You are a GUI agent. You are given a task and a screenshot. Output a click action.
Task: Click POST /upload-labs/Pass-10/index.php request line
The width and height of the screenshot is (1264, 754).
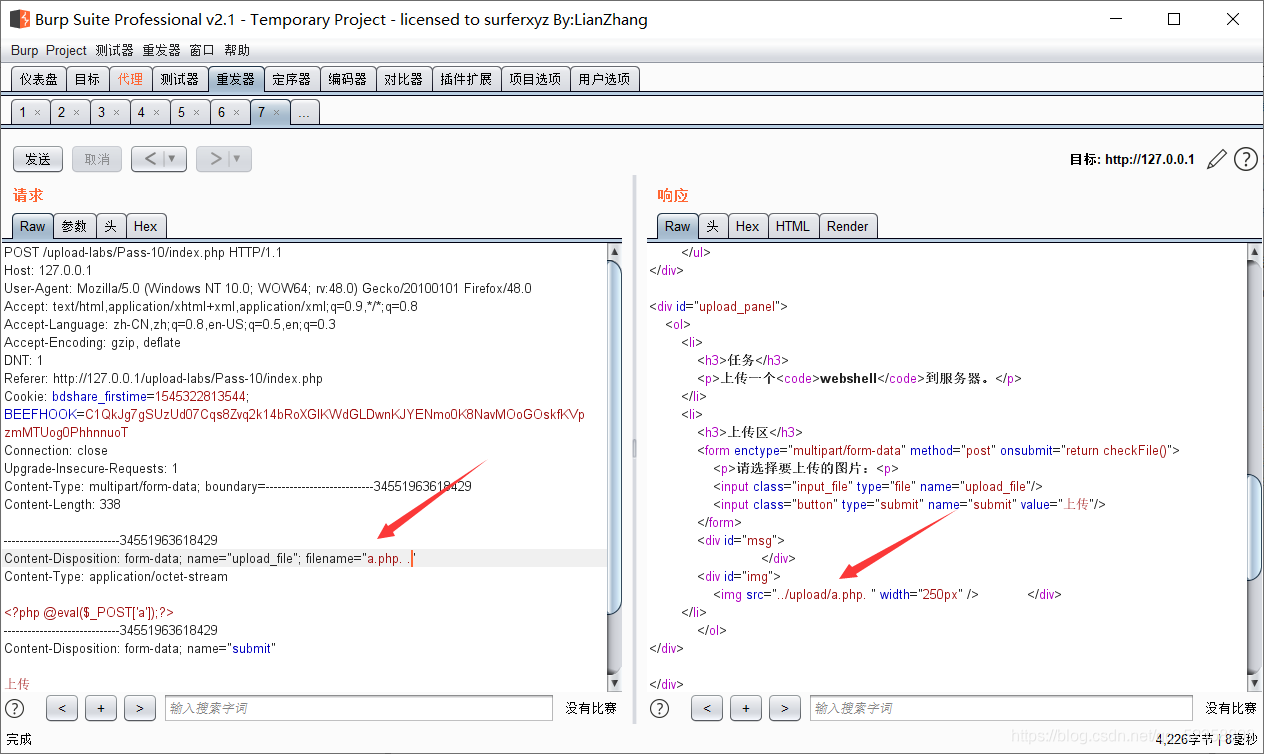pos(143,252)
